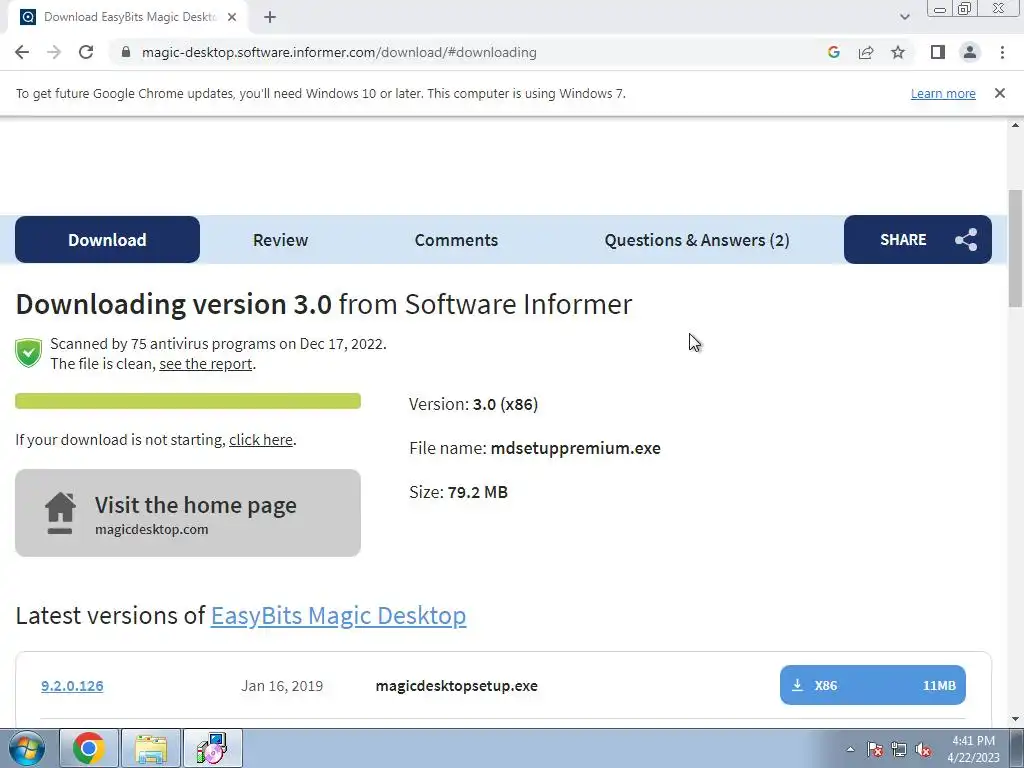The image size is (1024, 768).
Task: Expand the tab search dropdown arrow
Action: click(x=904, y=17)
